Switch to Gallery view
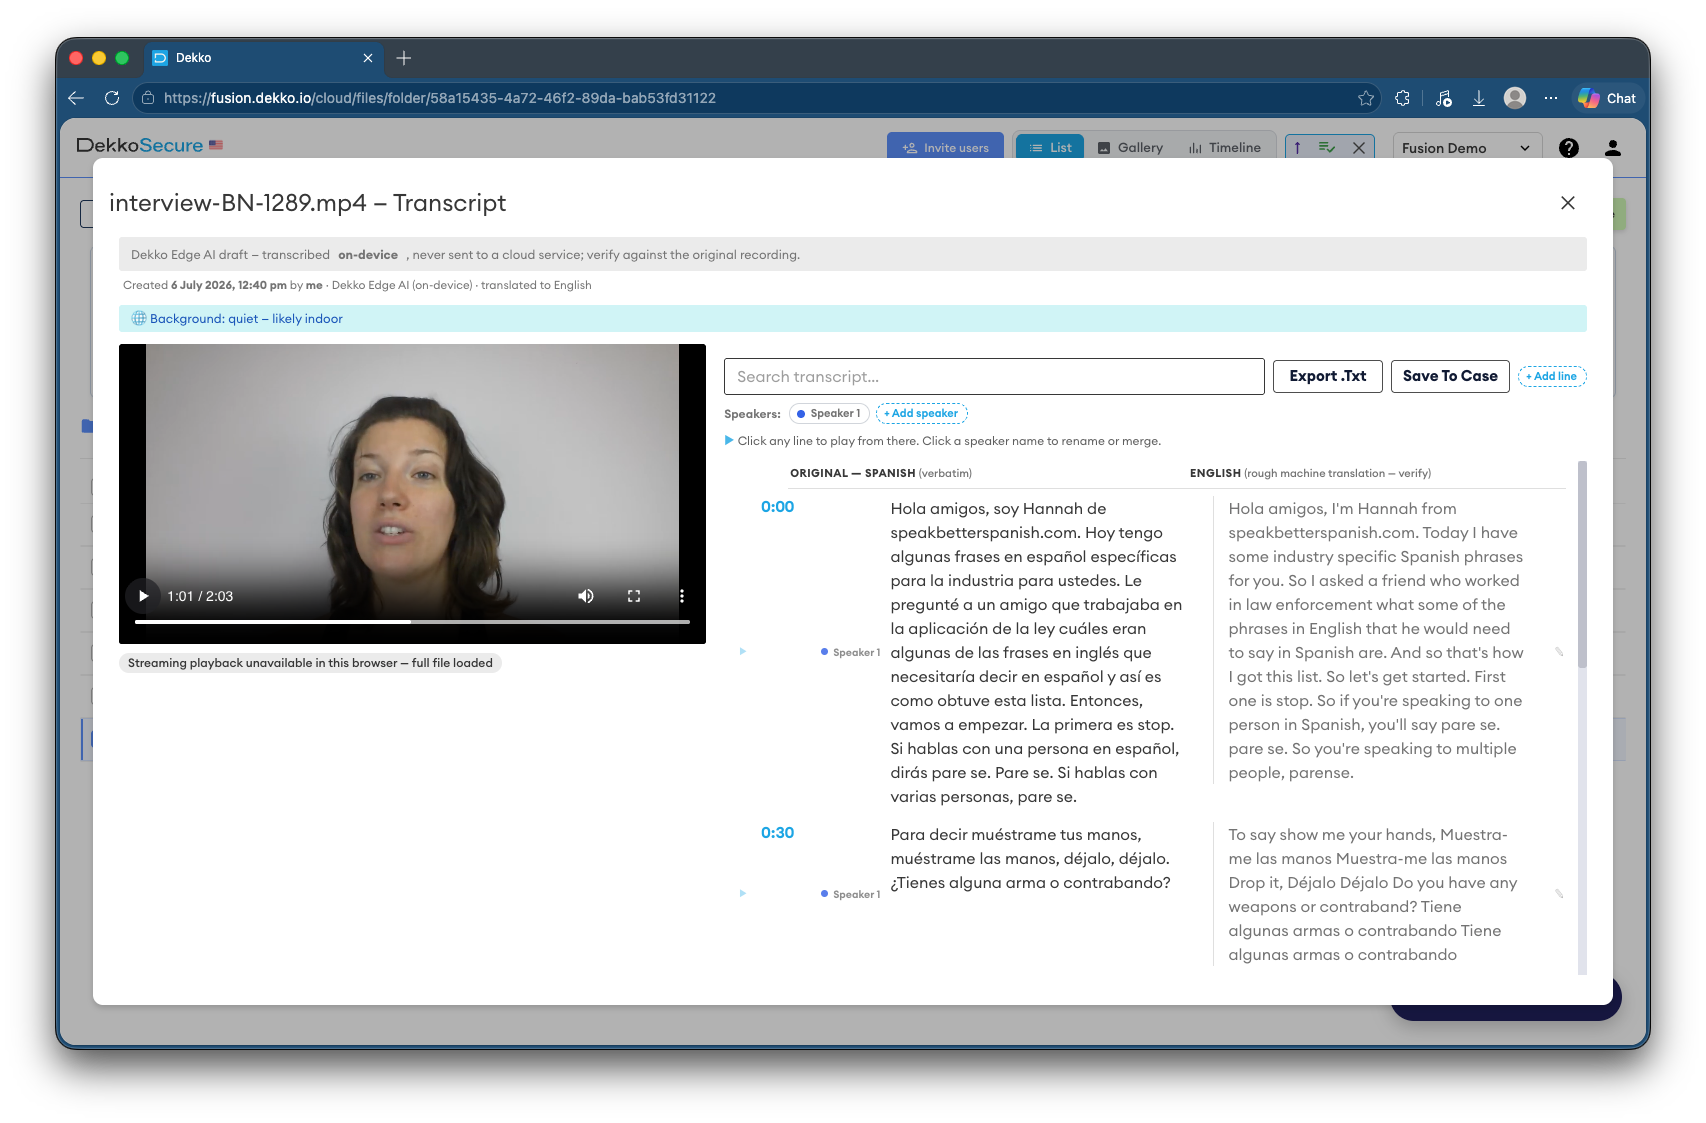Image resolution: width=1706 pixels, height=1123 pixels. coord(1130,147)
